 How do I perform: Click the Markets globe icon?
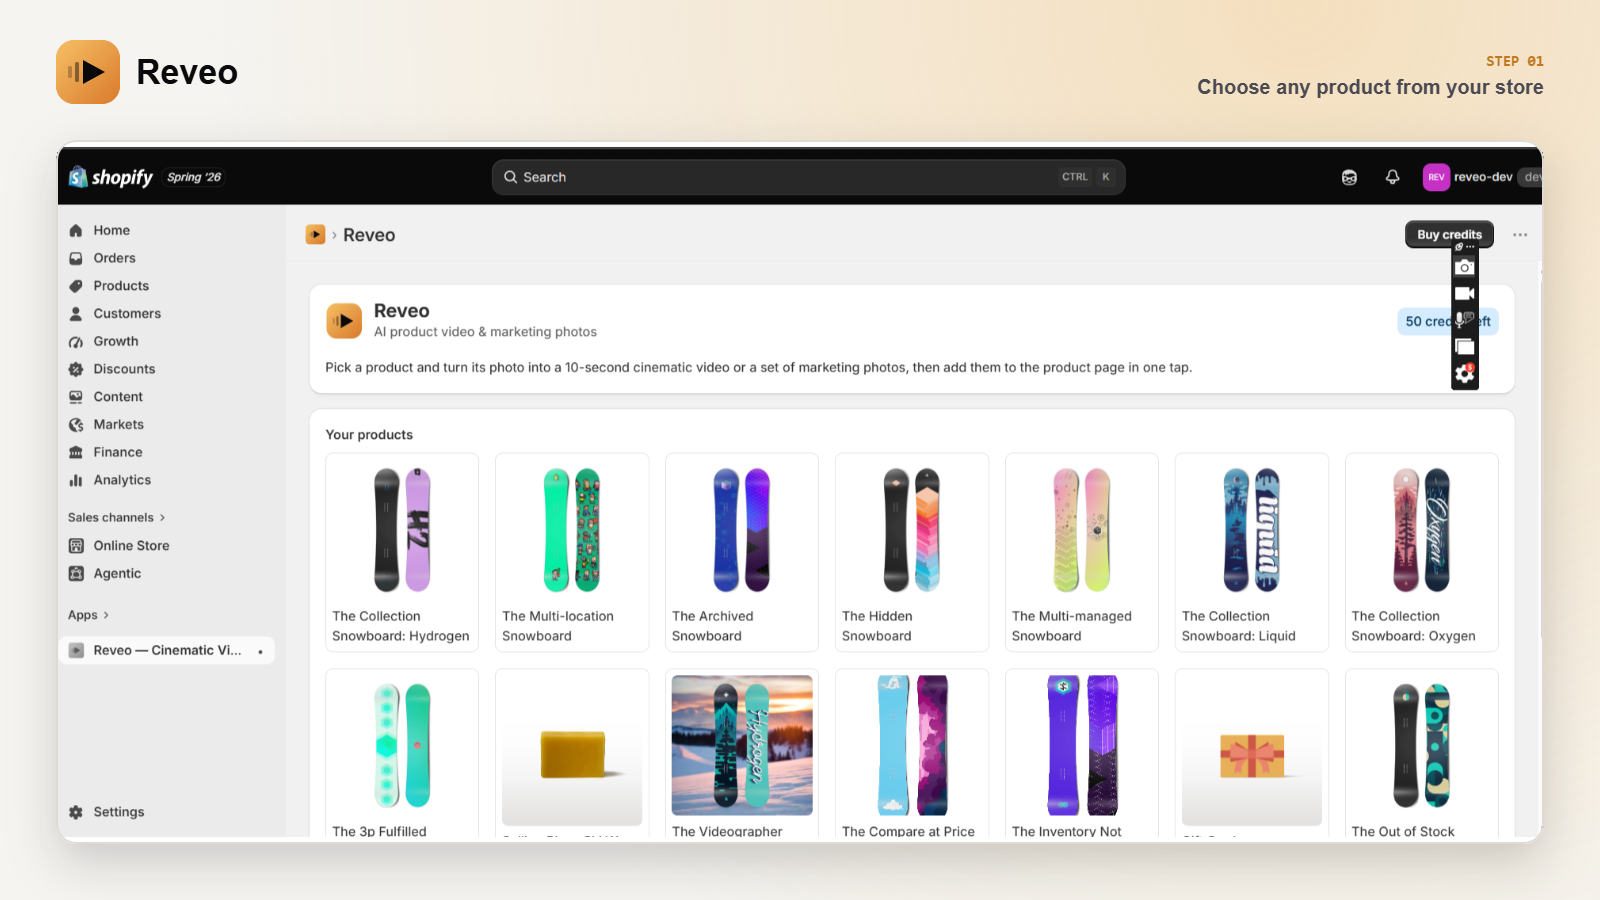(76, 425)
